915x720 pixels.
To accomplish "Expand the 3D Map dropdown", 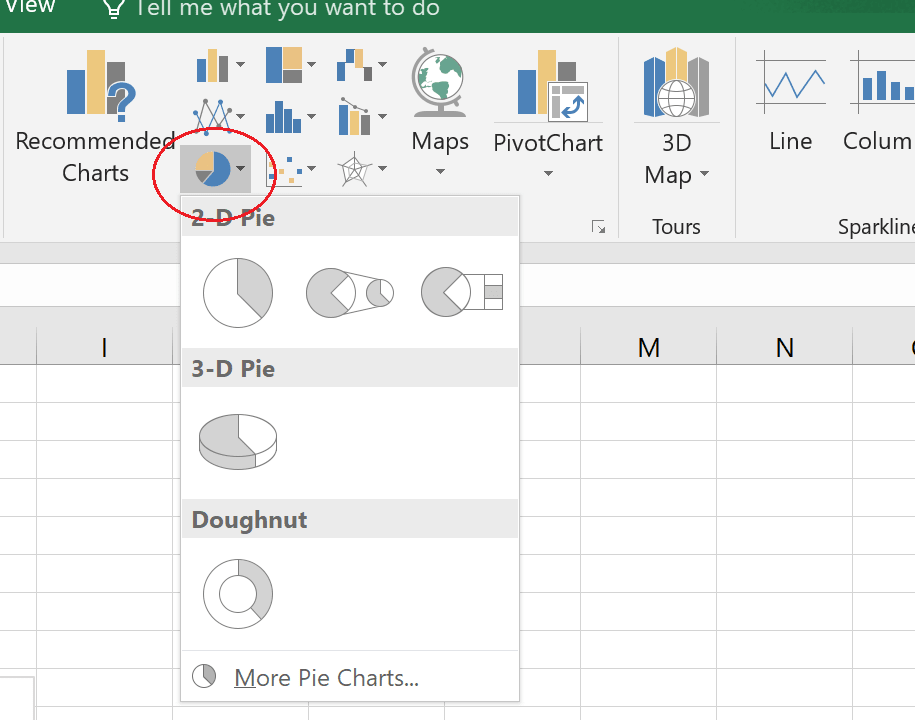I will (676, 120).
